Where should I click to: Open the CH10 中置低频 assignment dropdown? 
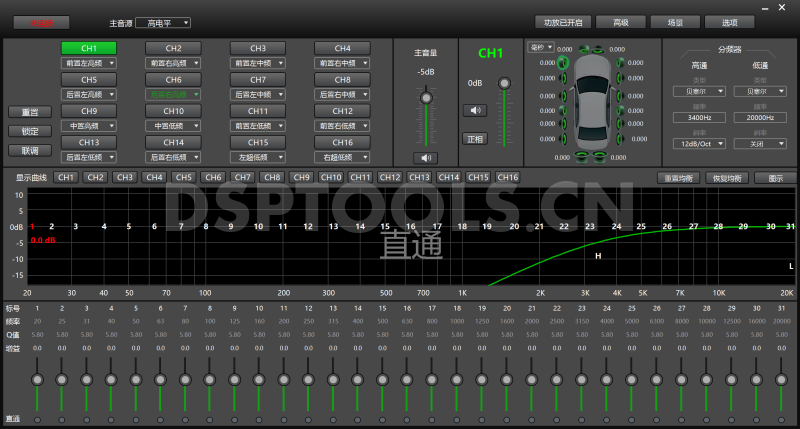173,126
